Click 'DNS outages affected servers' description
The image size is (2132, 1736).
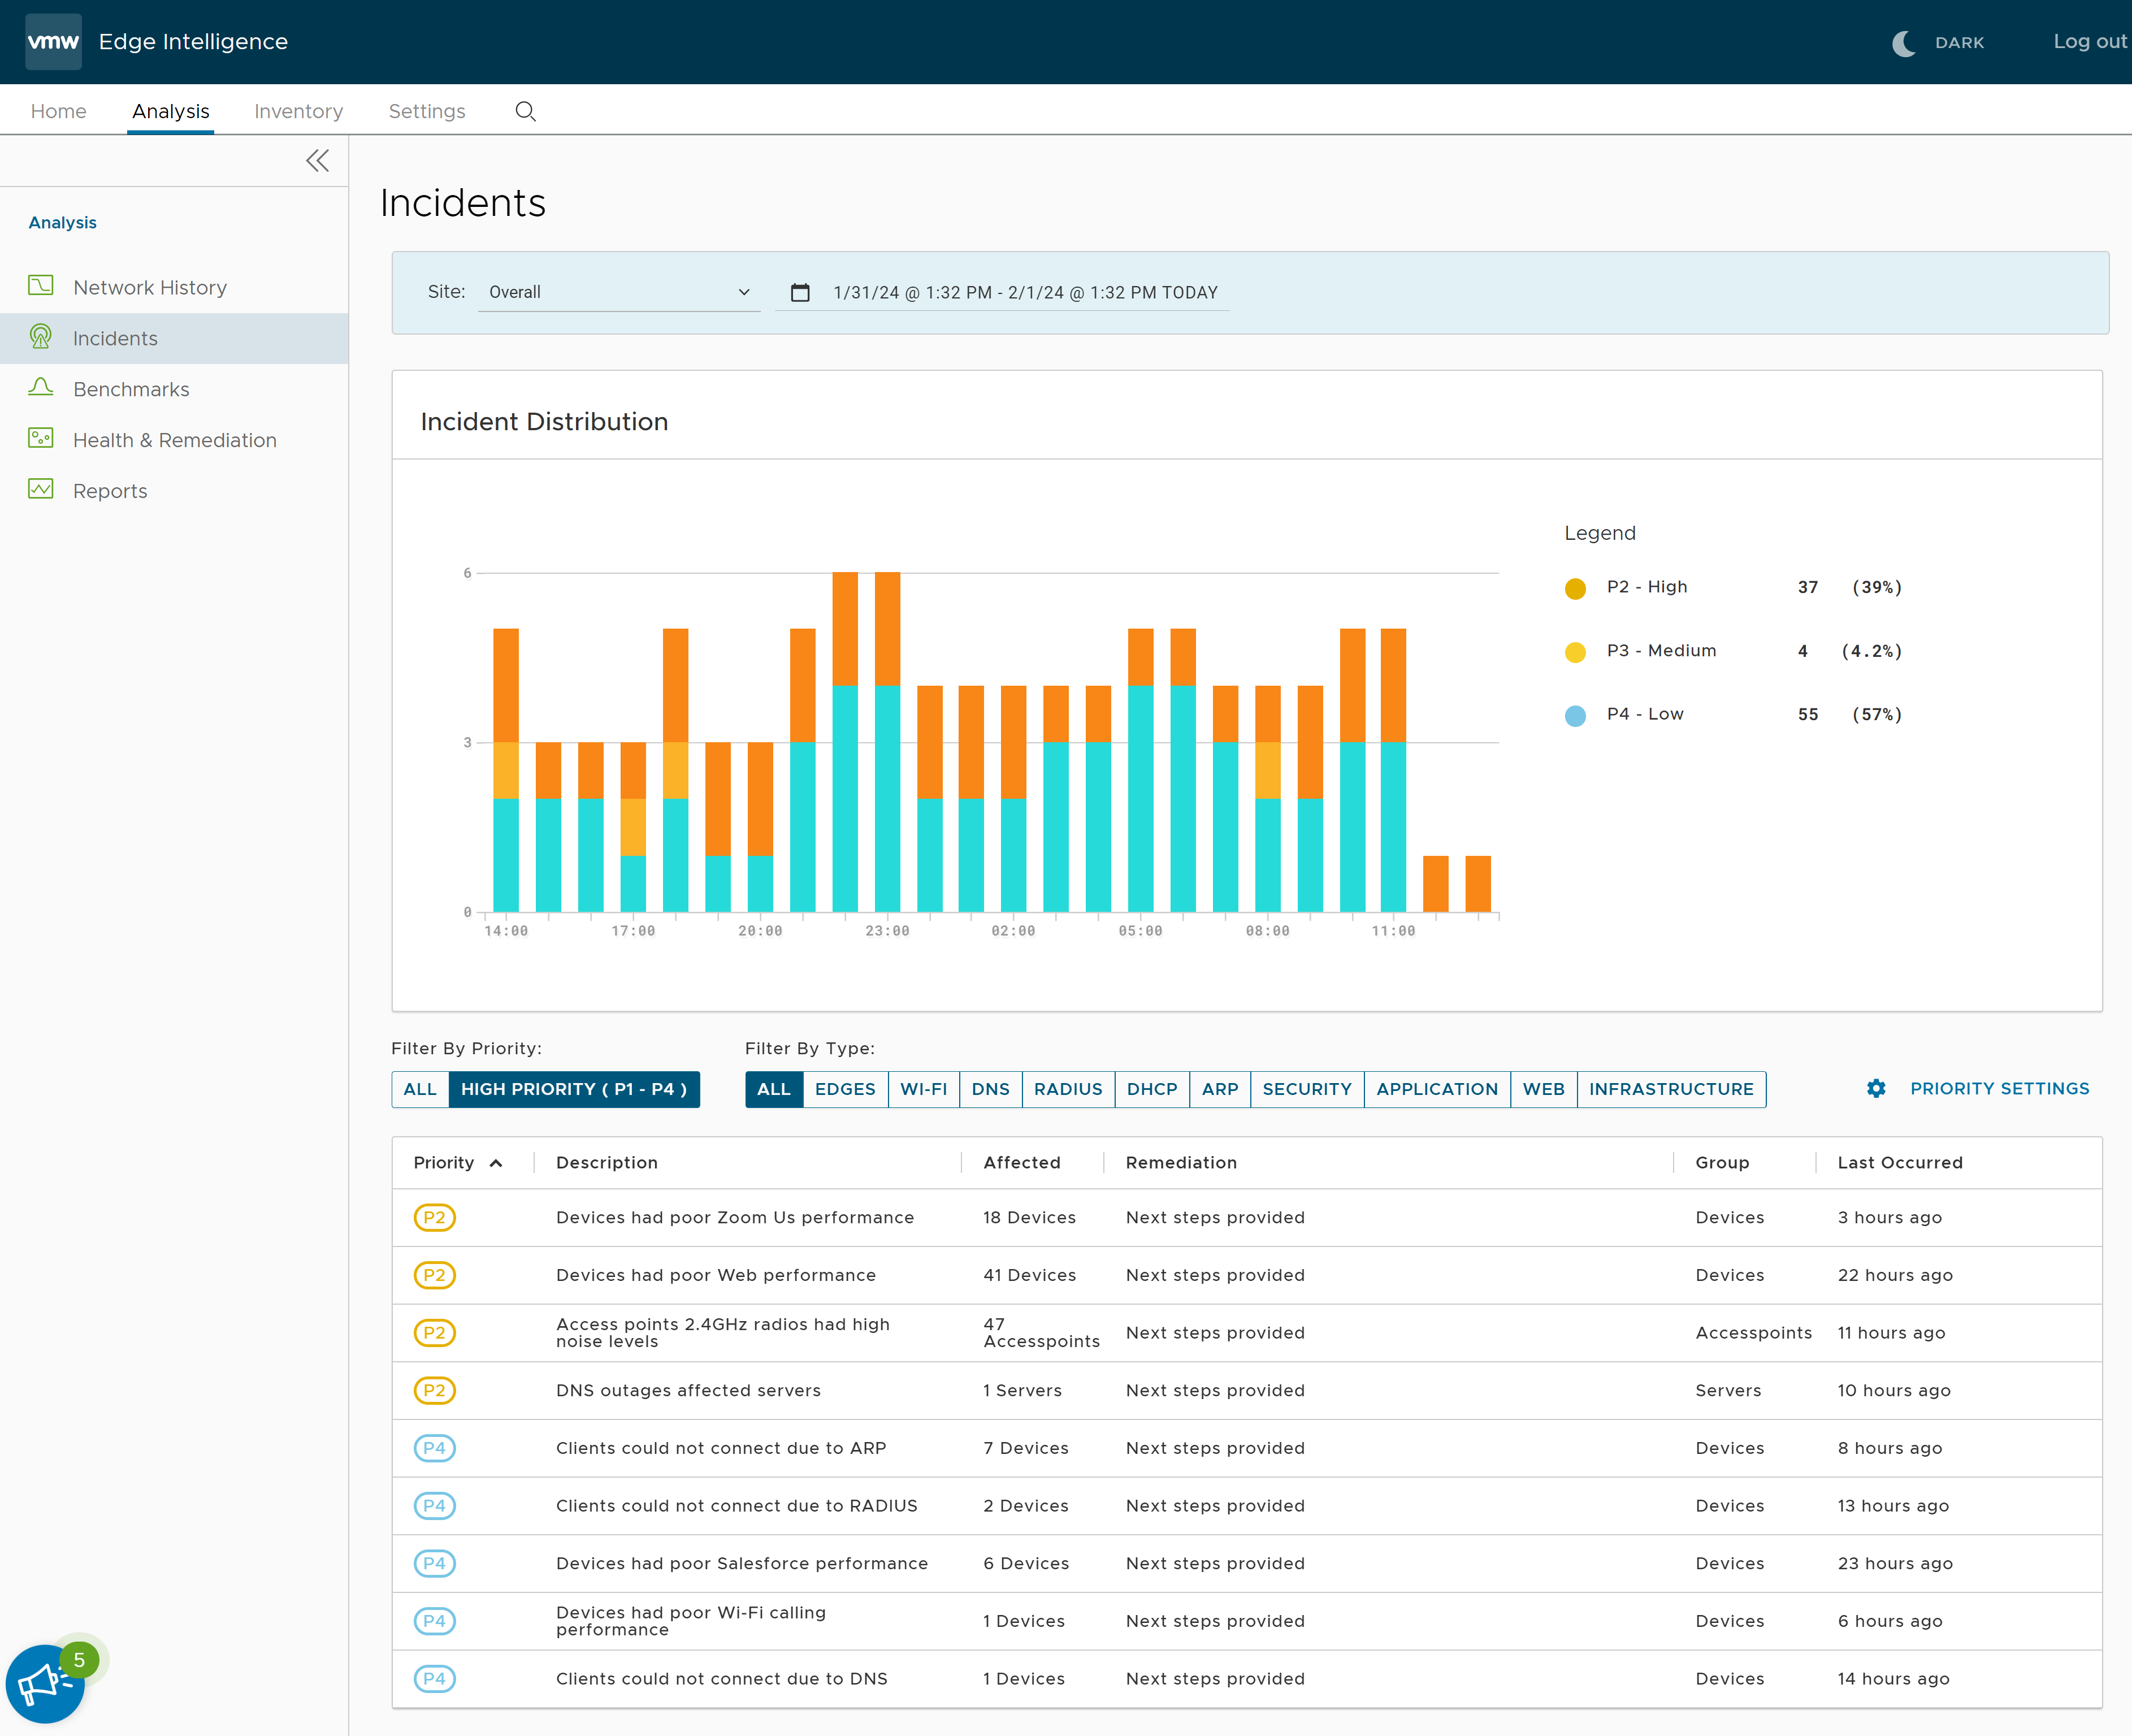pyautogui.click(x=688, y=1390)
